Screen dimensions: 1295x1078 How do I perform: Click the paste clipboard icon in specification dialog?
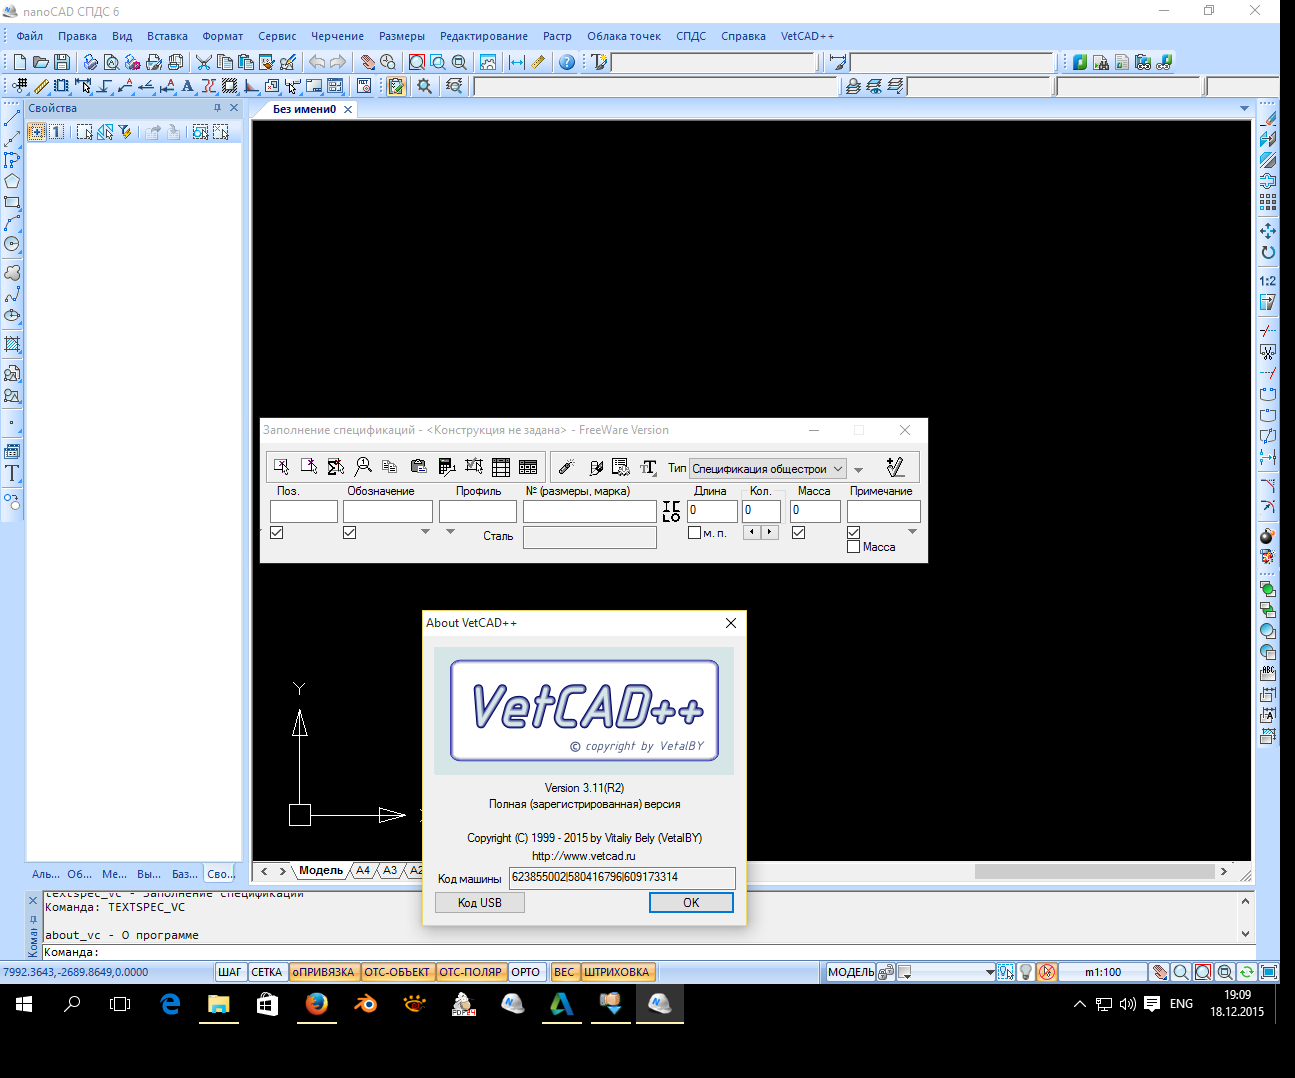[x=418, y=467]
